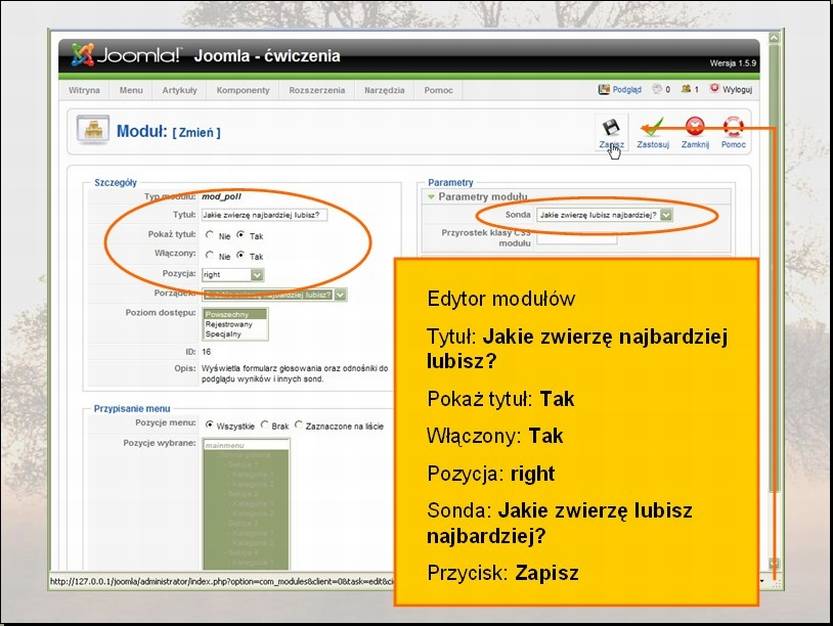
Task: Select Specjalny access level
Action: click(235, 334)
